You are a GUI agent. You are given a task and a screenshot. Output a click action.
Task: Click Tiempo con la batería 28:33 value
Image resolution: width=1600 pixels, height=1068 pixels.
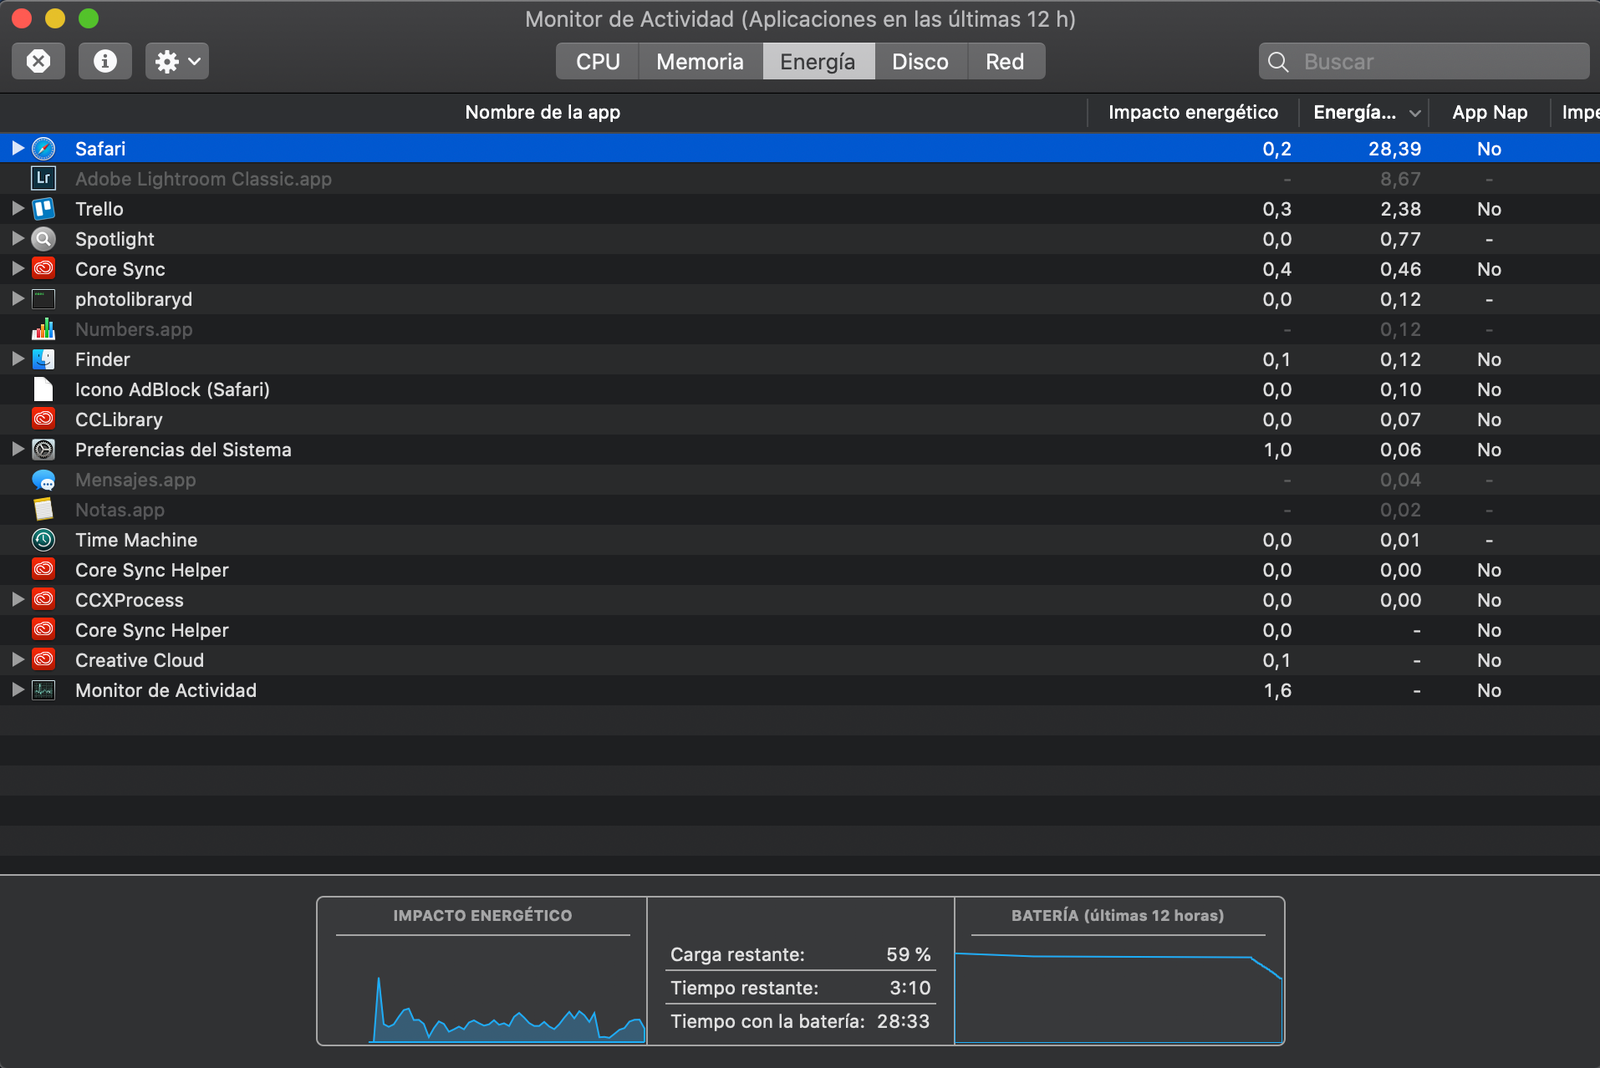(903, 1021)
